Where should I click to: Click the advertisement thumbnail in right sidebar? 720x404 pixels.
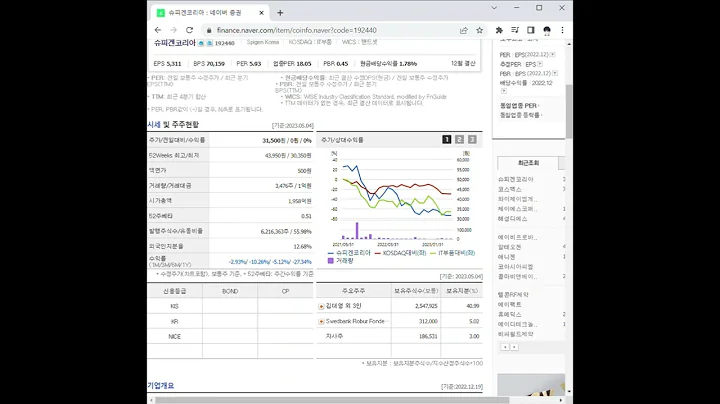pos(531,385)
